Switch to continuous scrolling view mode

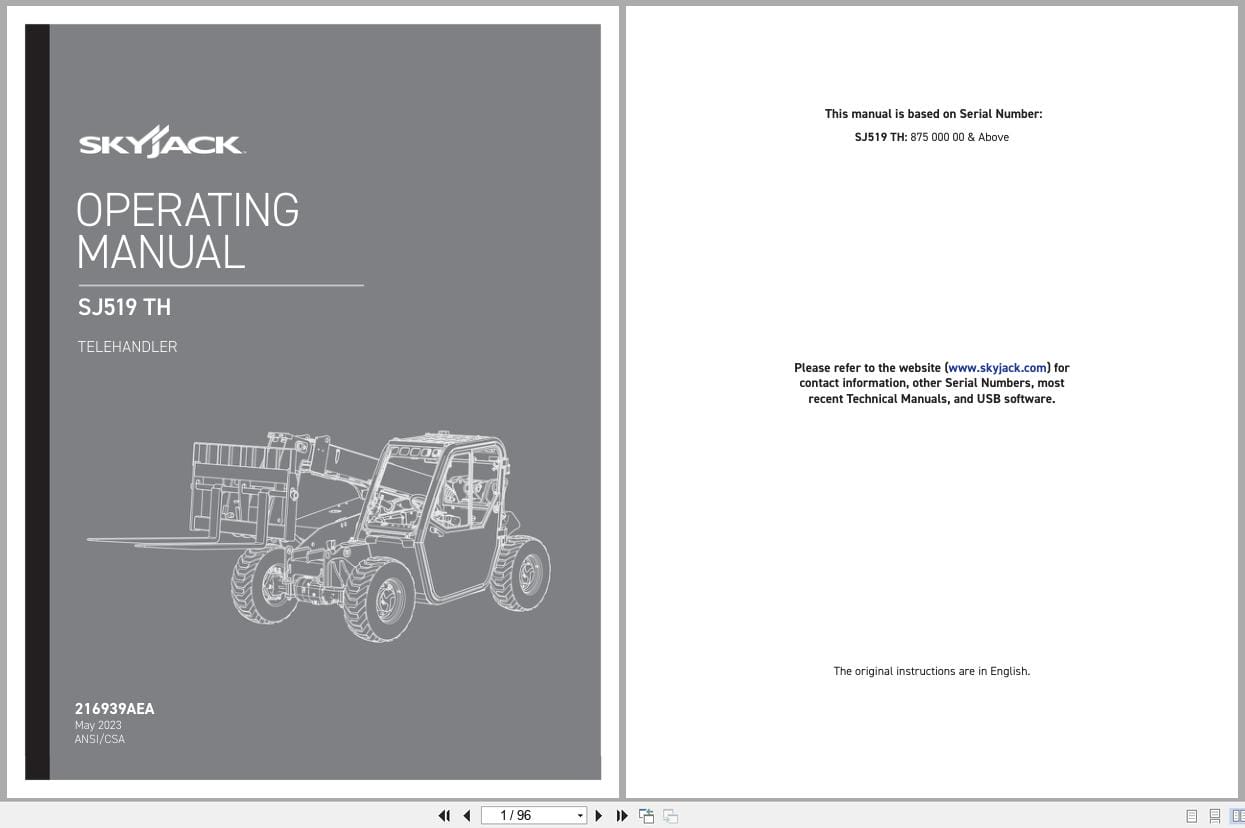(x=1214, y=816)
